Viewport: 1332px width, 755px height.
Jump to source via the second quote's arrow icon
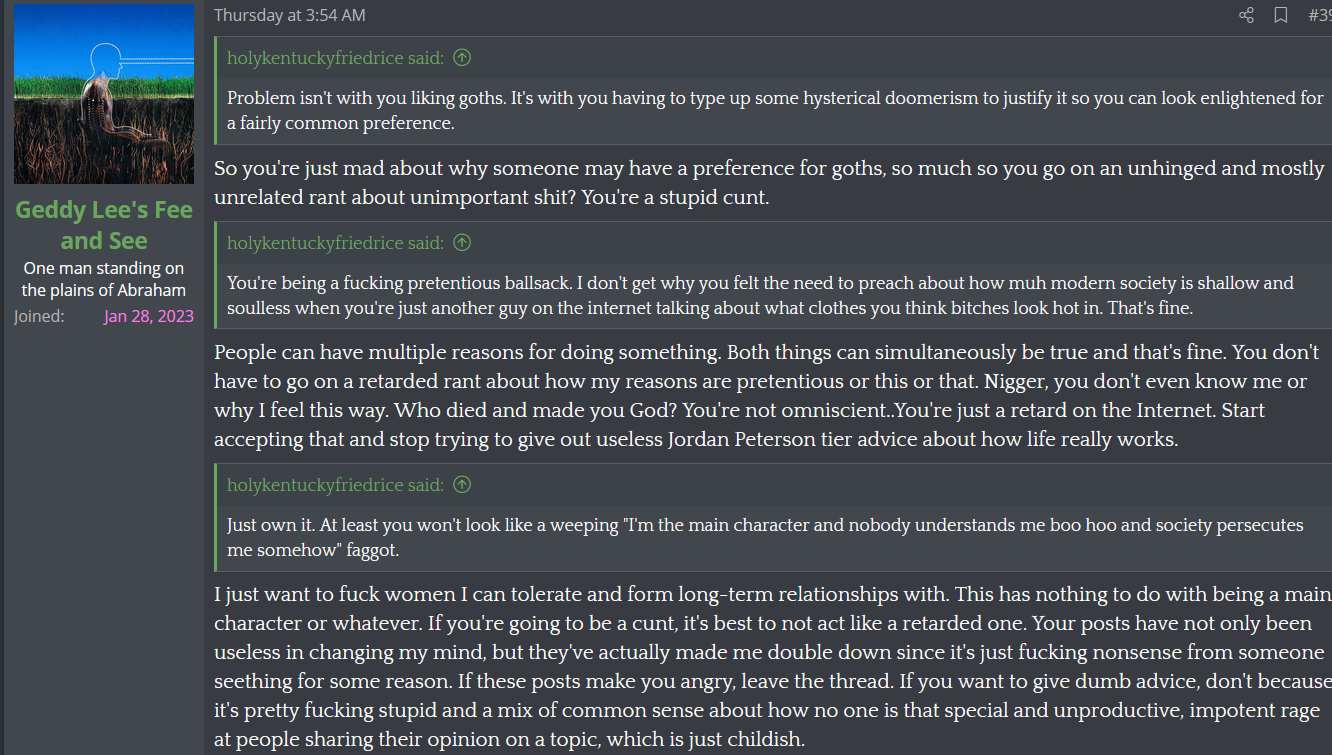[462, 243]
